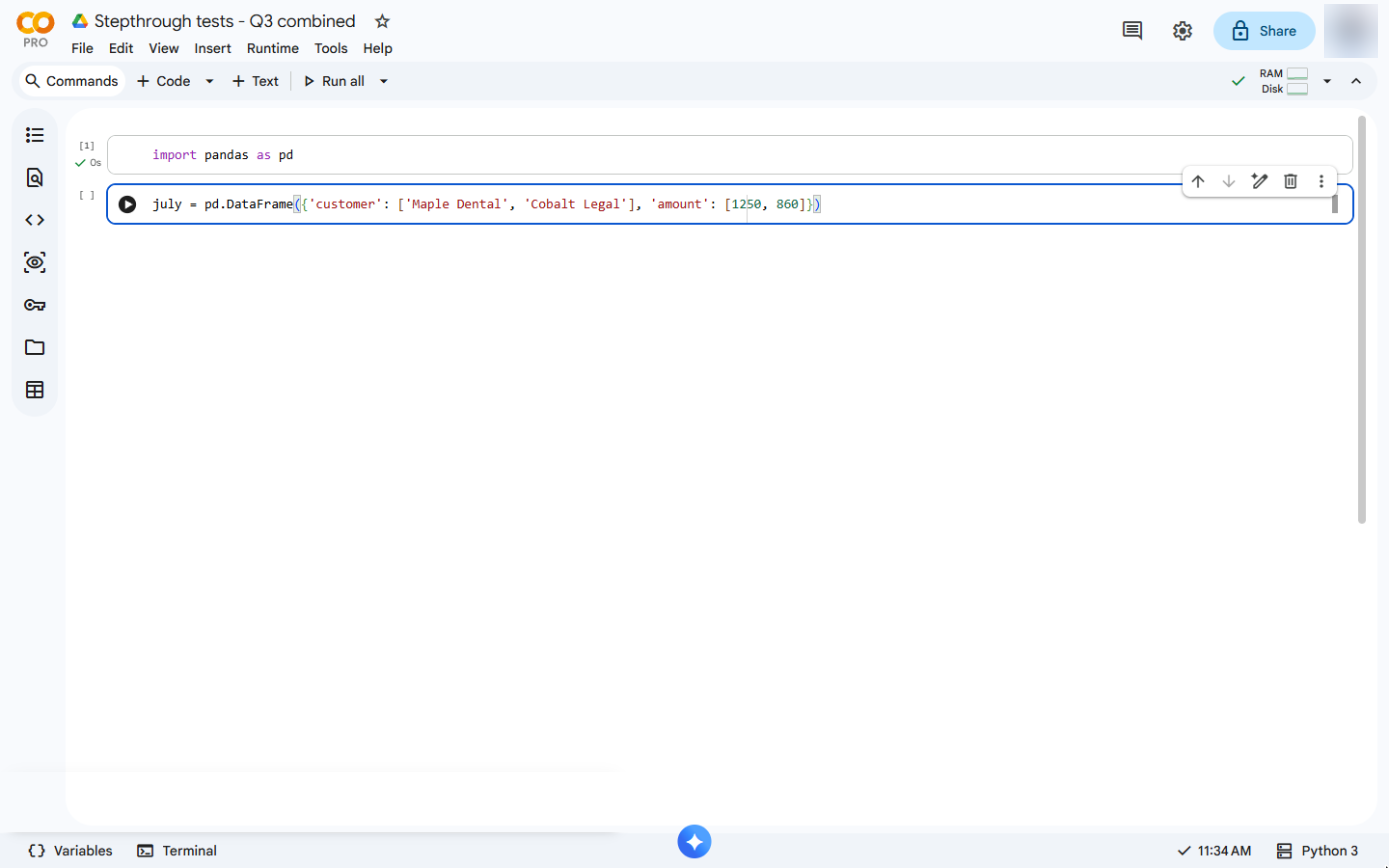Open the Terminal panel
1389x868 pixels.
pyautogui.click(x=177, y=851)
